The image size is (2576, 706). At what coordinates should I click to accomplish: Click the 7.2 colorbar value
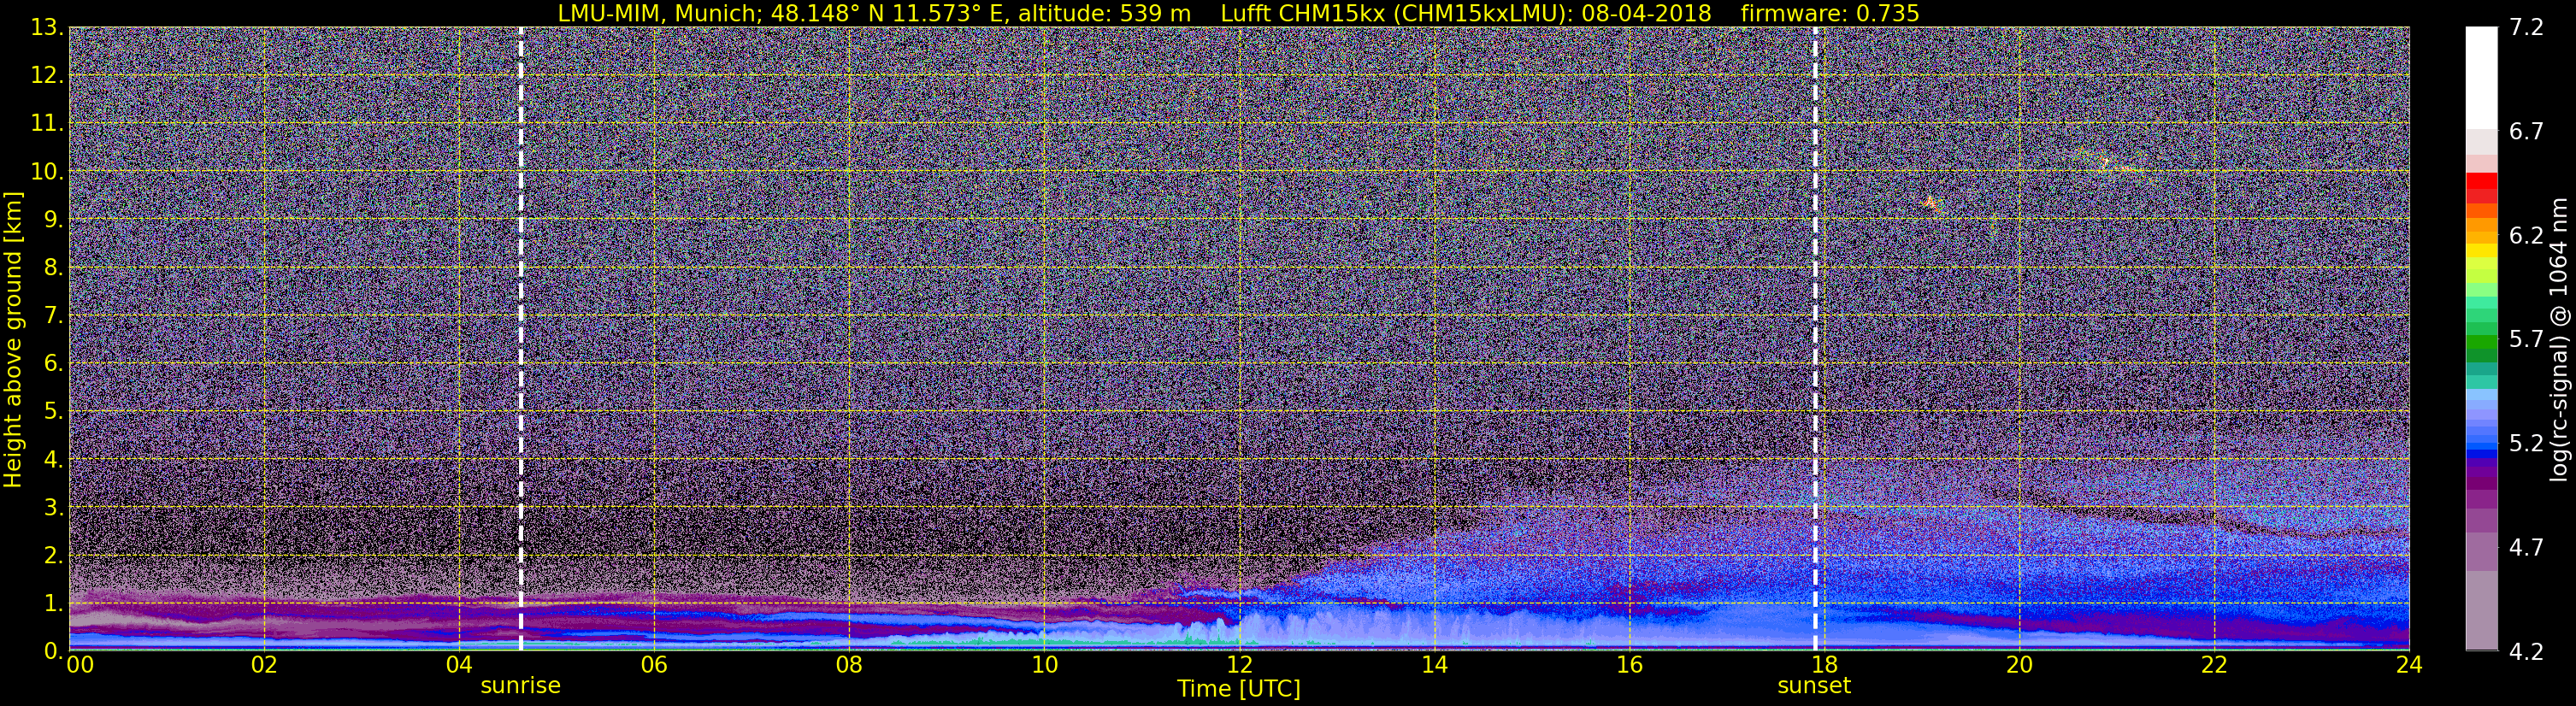(x=2525, y=28)
